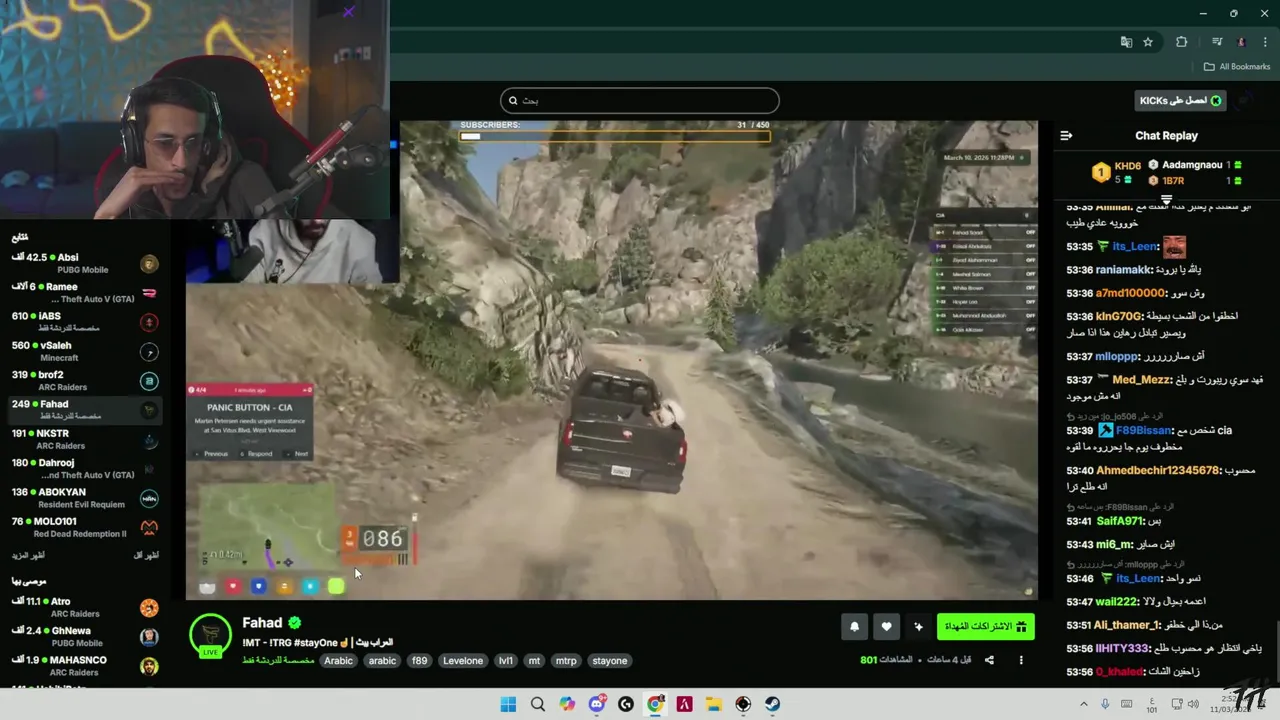
Task: Show hidden system tray icons chevron
Action: coord(1082,704)
